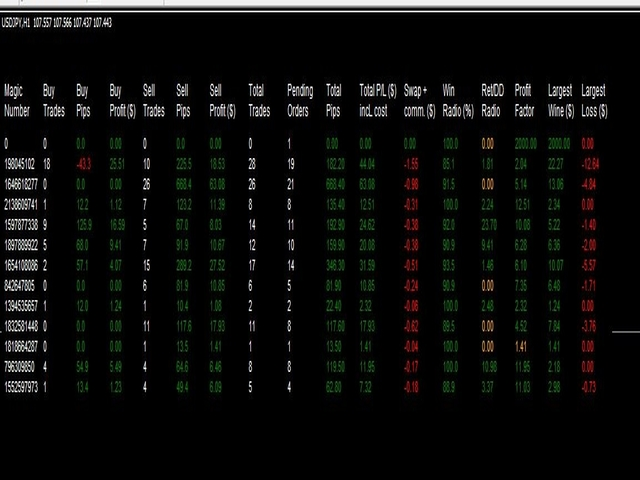Viewport: 640px width, 480px height.
Task: Click the 289.2 sell pips value
Action: [184, 266]
